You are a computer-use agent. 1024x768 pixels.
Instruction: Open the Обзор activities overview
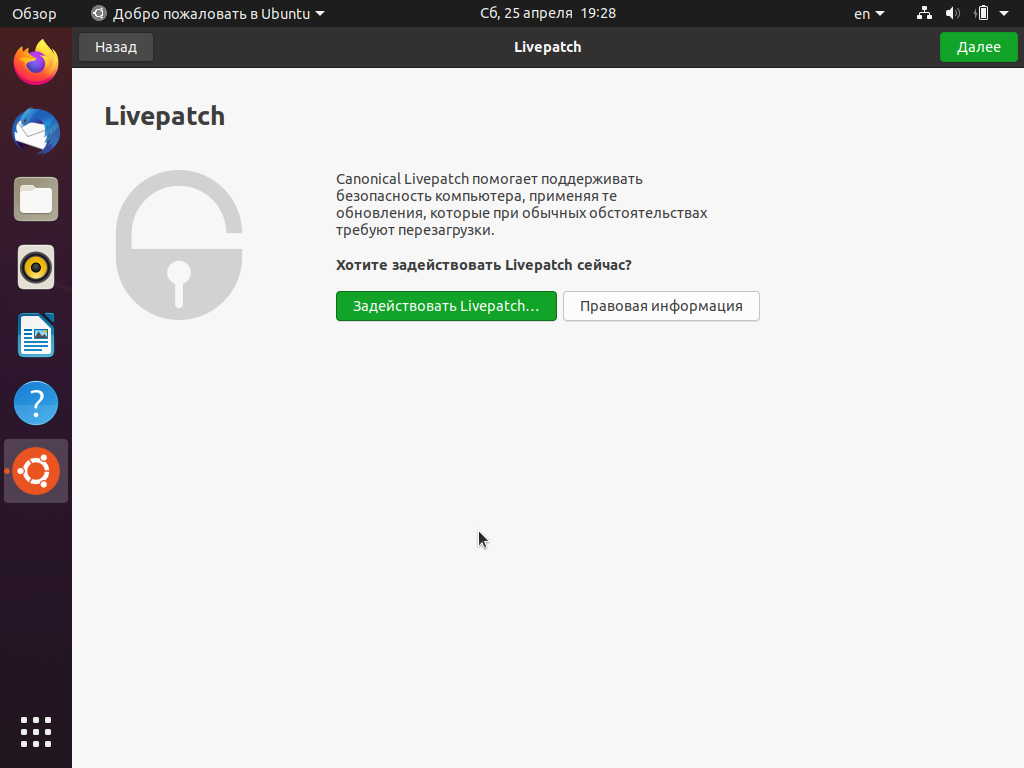(x=34, y=13)
